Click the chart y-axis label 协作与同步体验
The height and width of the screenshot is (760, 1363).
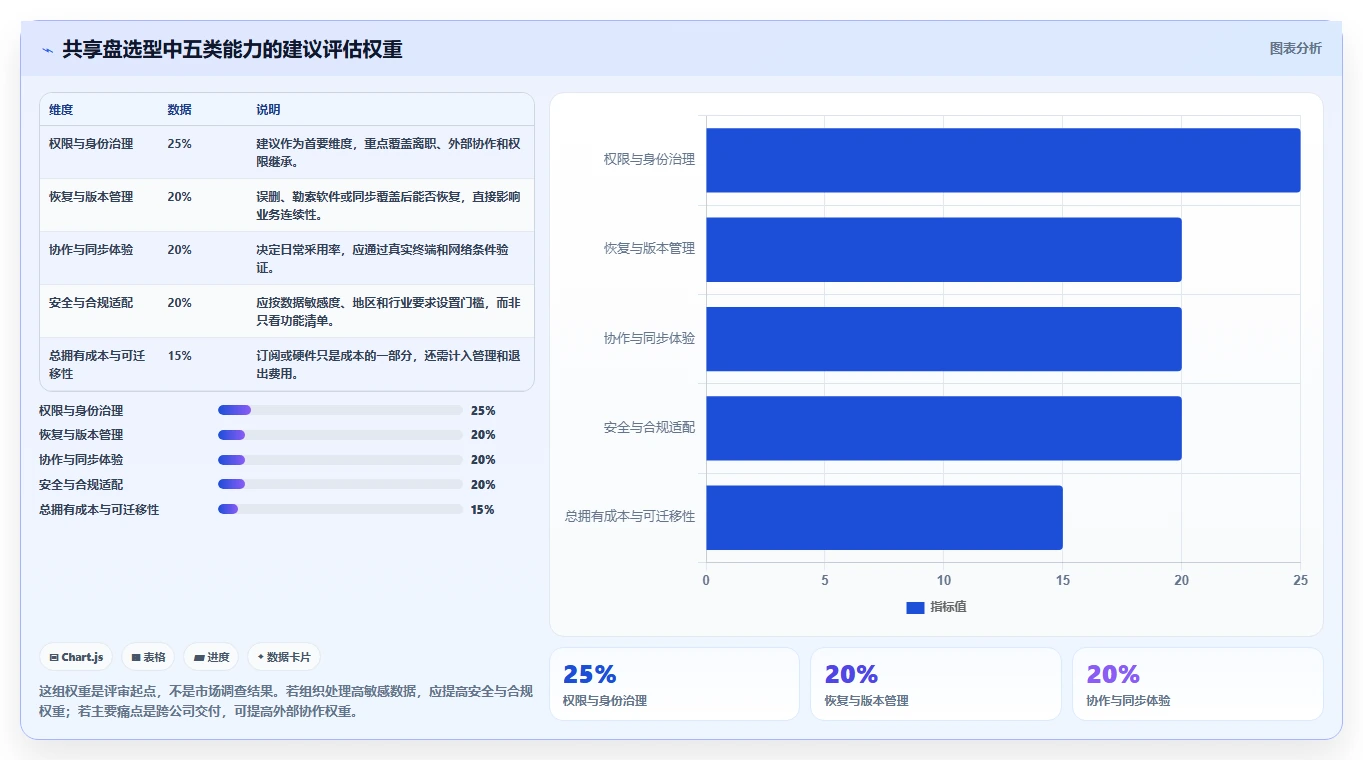click(649, 338)
